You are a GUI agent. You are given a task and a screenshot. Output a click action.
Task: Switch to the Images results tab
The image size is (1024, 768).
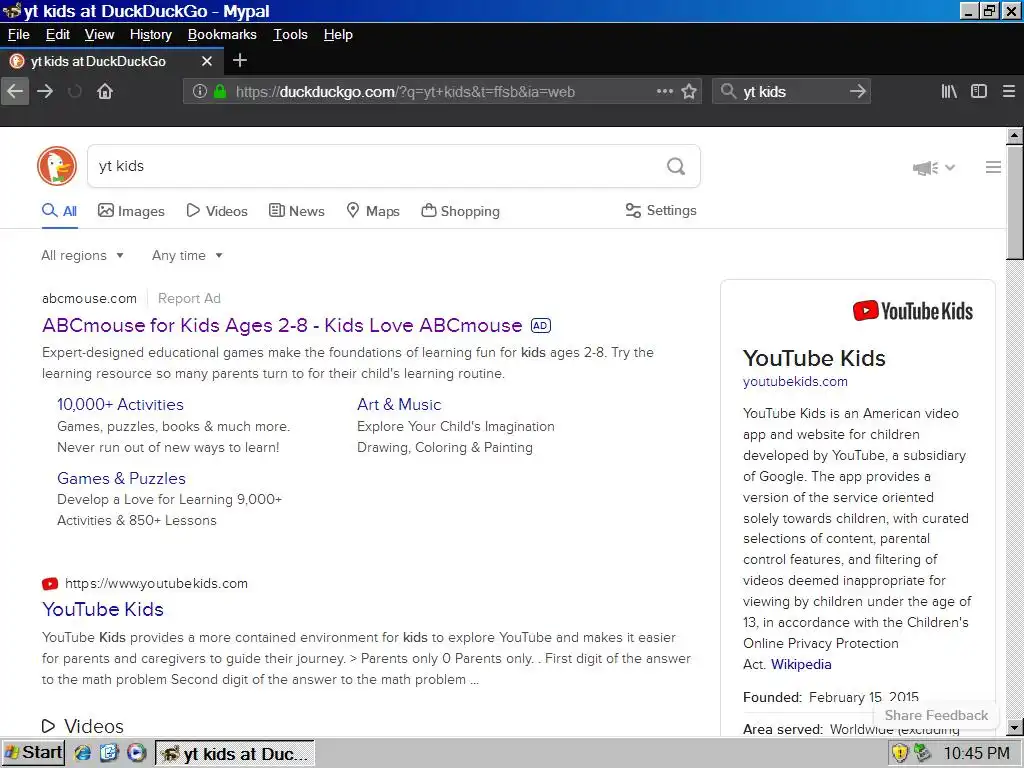coord(131,211)
